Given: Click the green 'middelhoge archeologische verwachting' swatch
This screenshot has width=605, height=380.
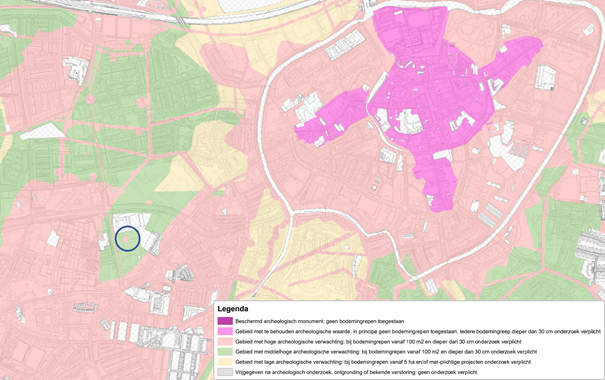Looking at the screenshot, I should click(x=225, y=352).
